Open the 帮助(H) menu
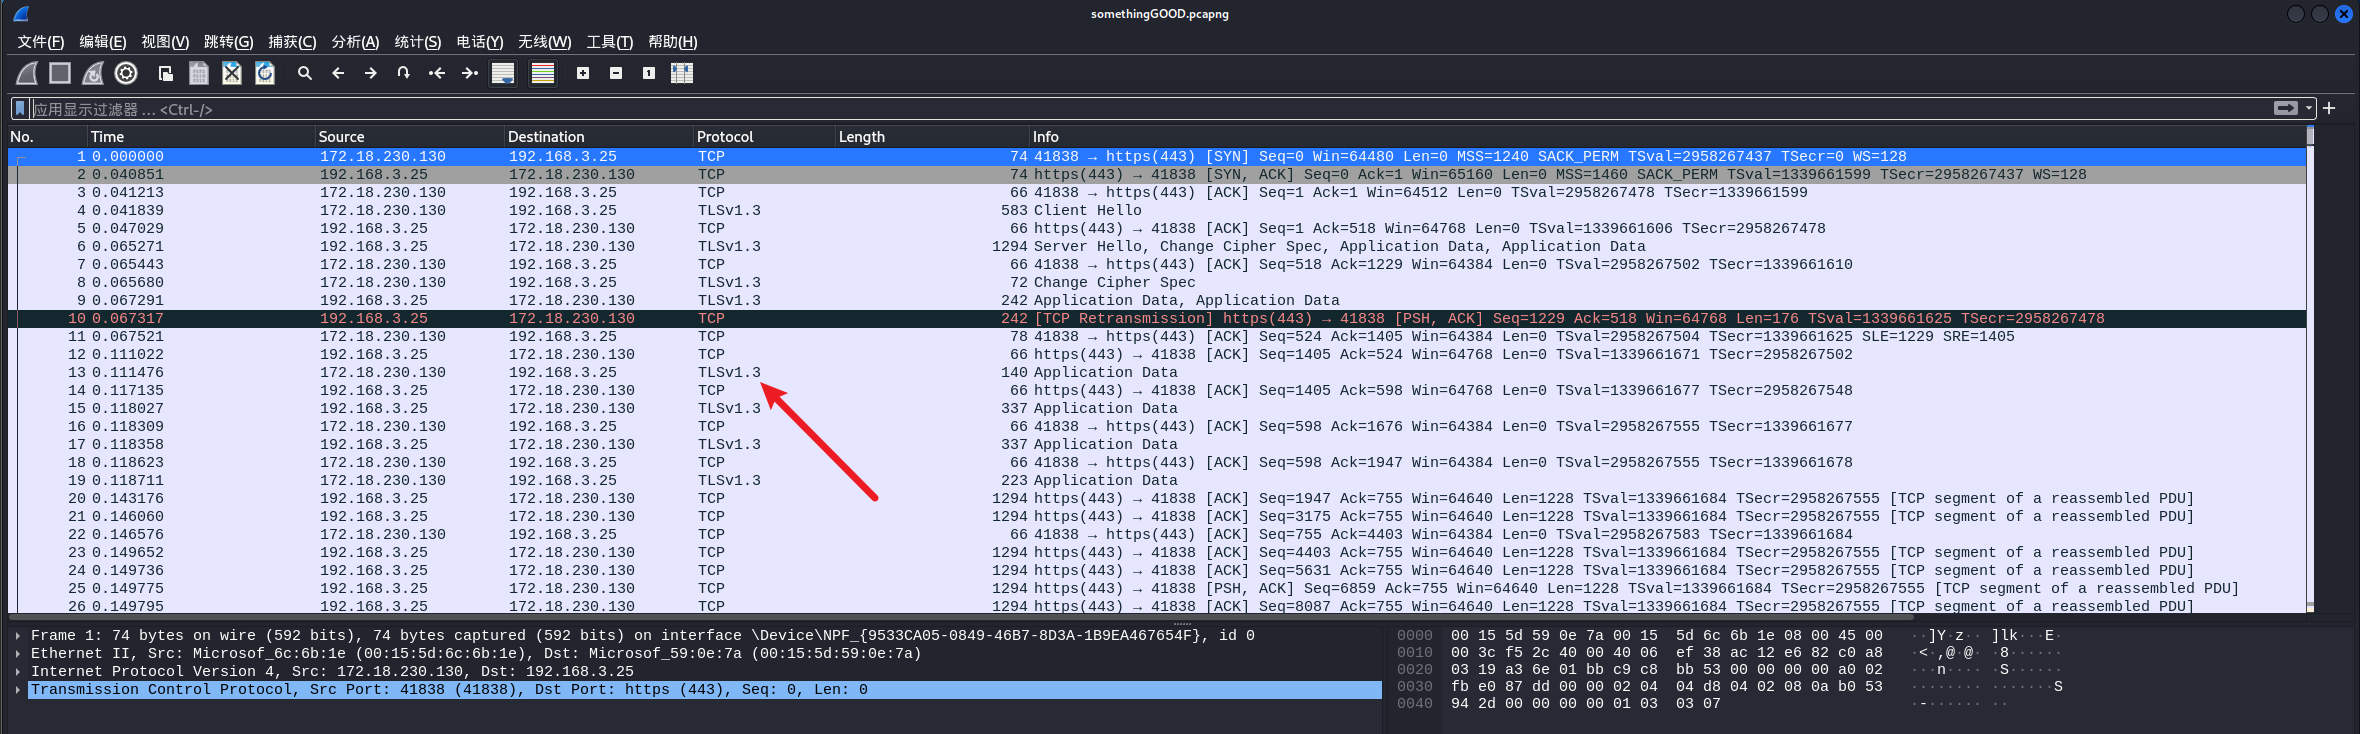The height and width of the screenshot is (734, 2360). click(673, 42)
